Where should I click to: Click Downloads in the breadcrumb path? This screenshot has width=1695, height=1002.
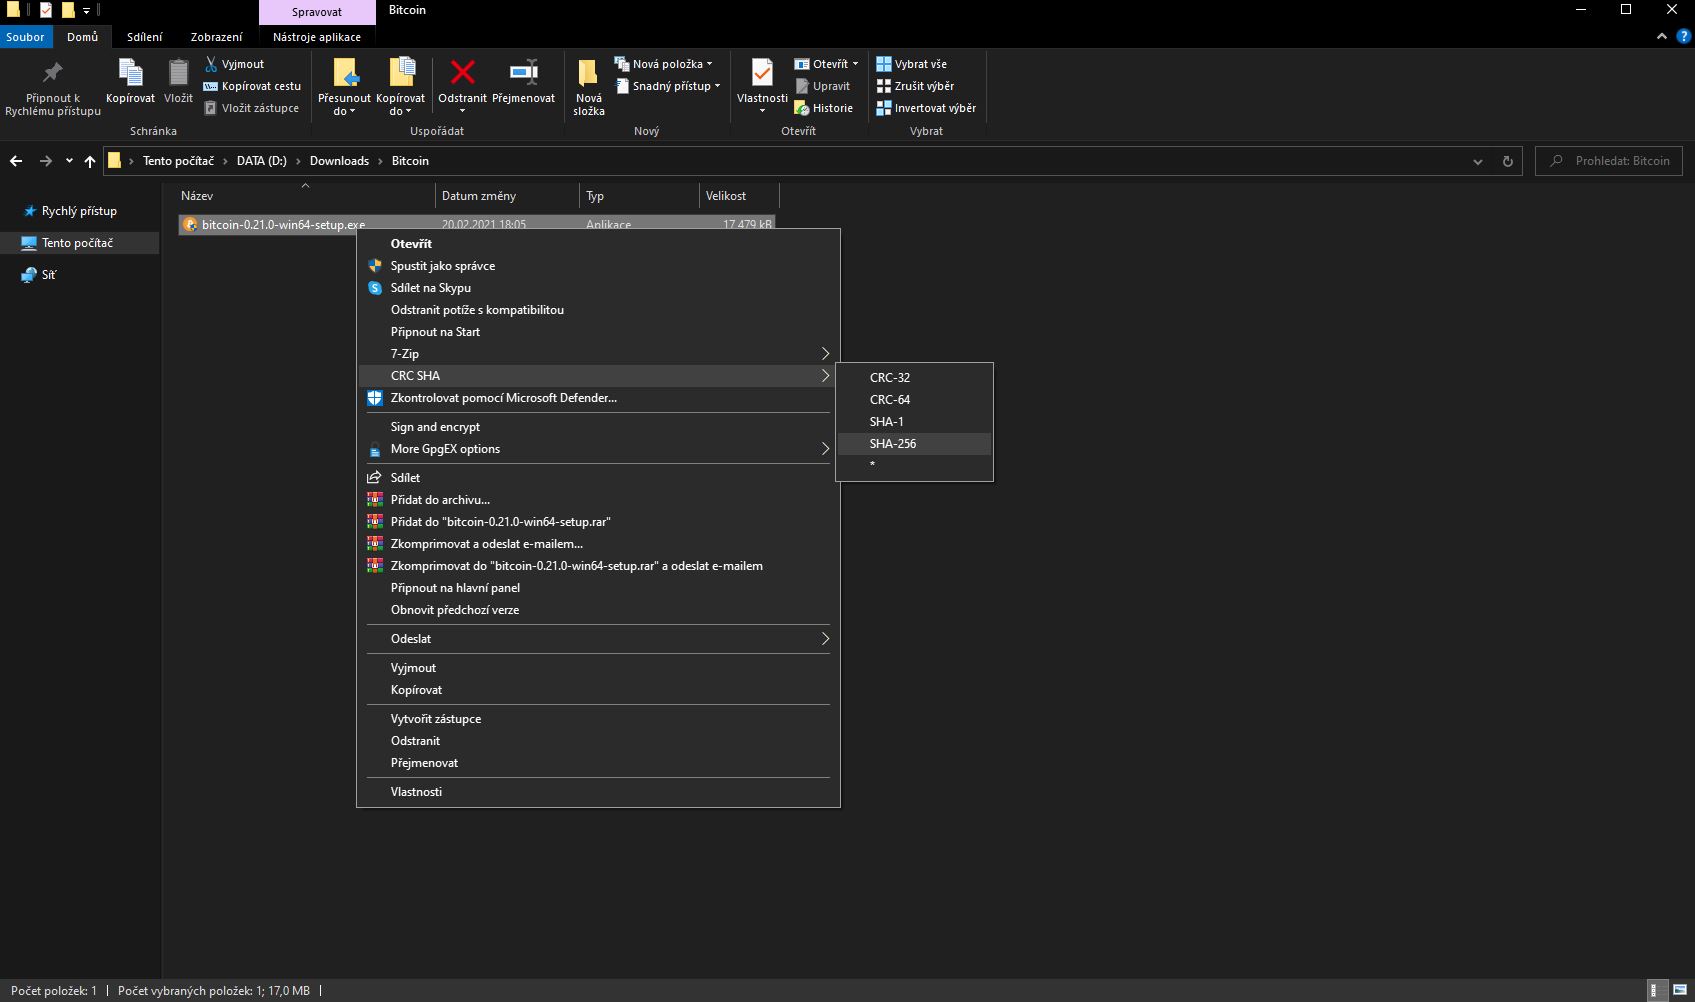point(339,161)
